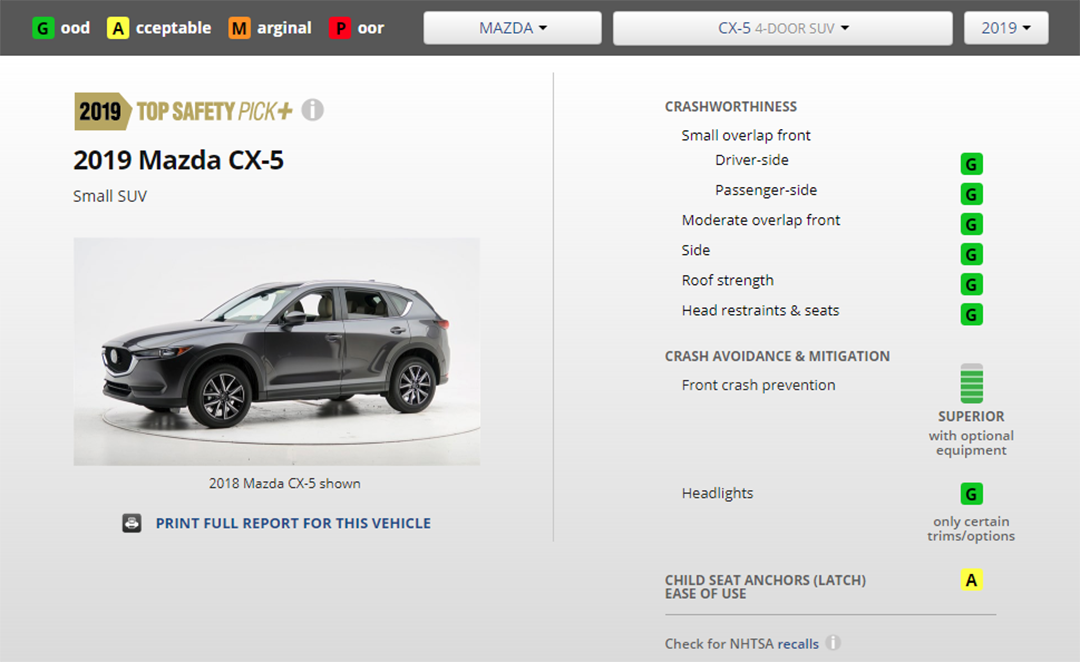Click the info icon beside Top Safety Pick+
The height and width of the screenshot is (662, 1080).
(x=313, y=110)
